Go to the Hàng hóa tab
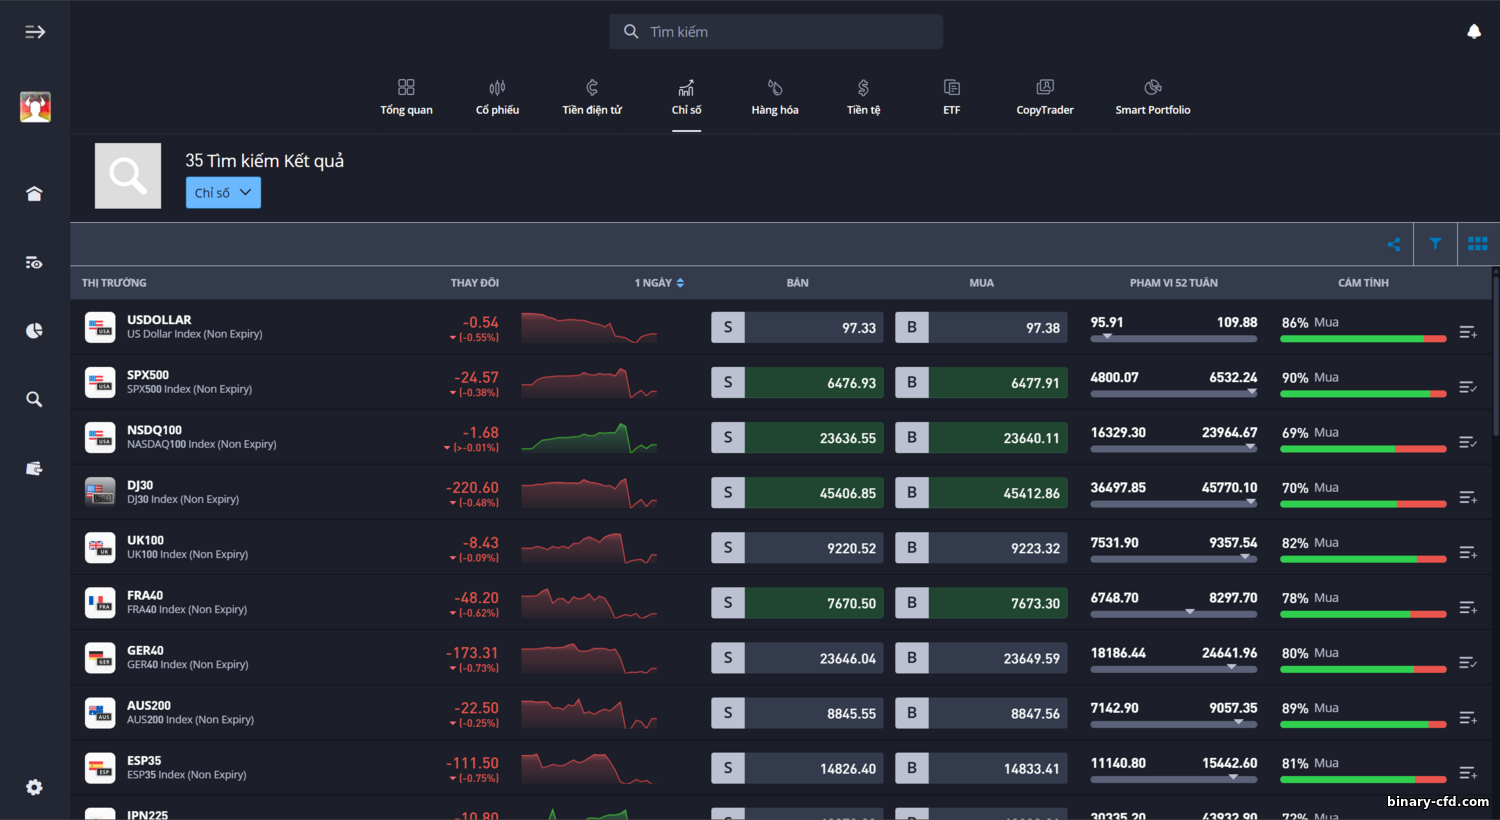Image resolution: width=1500 pixels, height=820 pixels. [775, 97]
